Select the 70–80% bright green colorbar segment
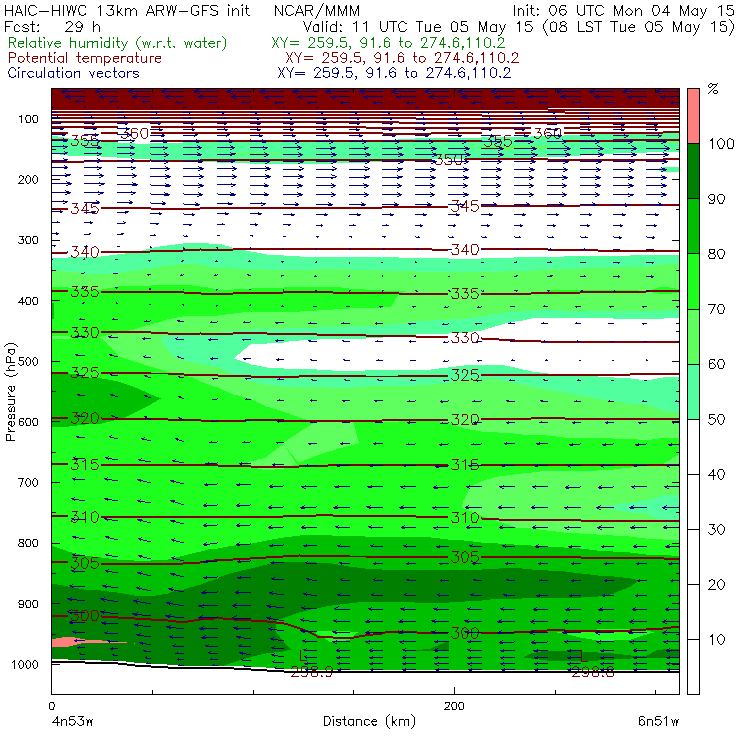This screenshot has width=740, height=740. point(693,281)
